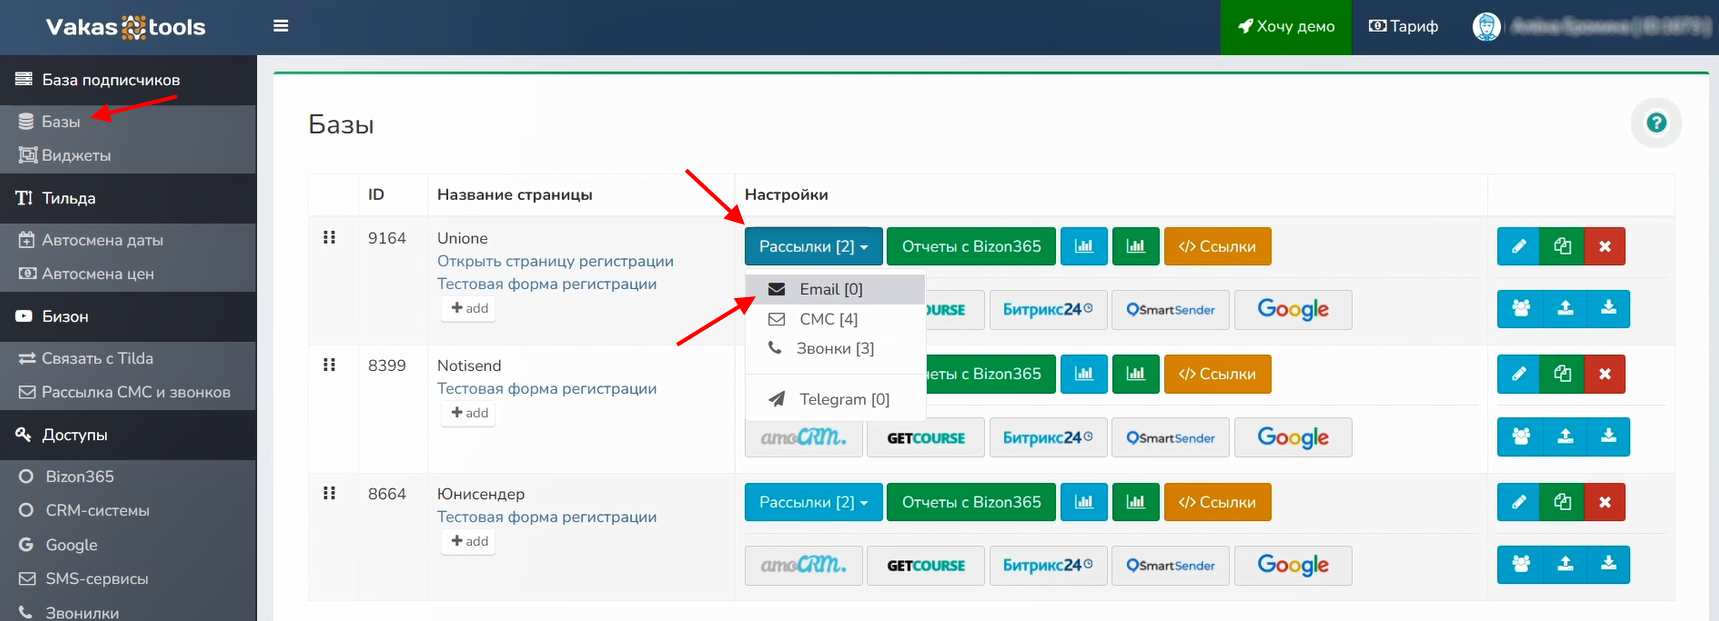Click the red delete button for Unione
Viewport: 1719px width, 621px height.
pyautogui.click(x=1604, y=247)
